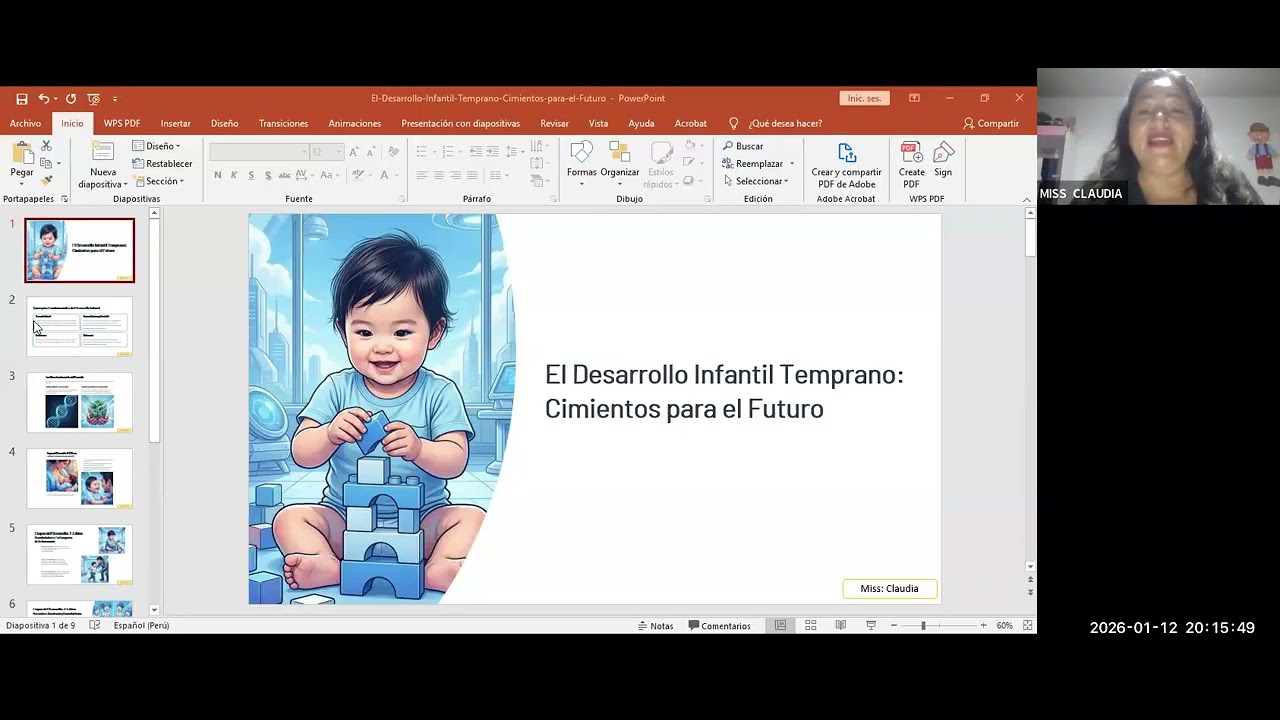Open the Archivo menu tab
Screen dimensions: 1280x720
25,123
